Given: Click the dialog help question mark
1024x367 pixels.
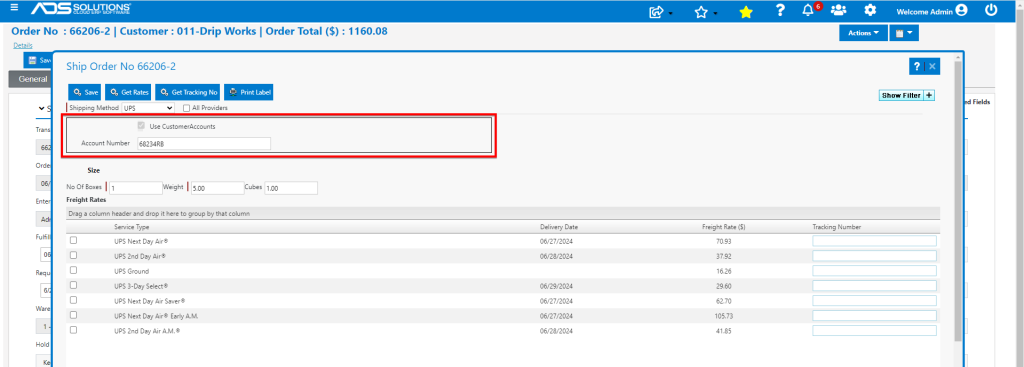Looking at the screenshot, I should pos(917,66).
